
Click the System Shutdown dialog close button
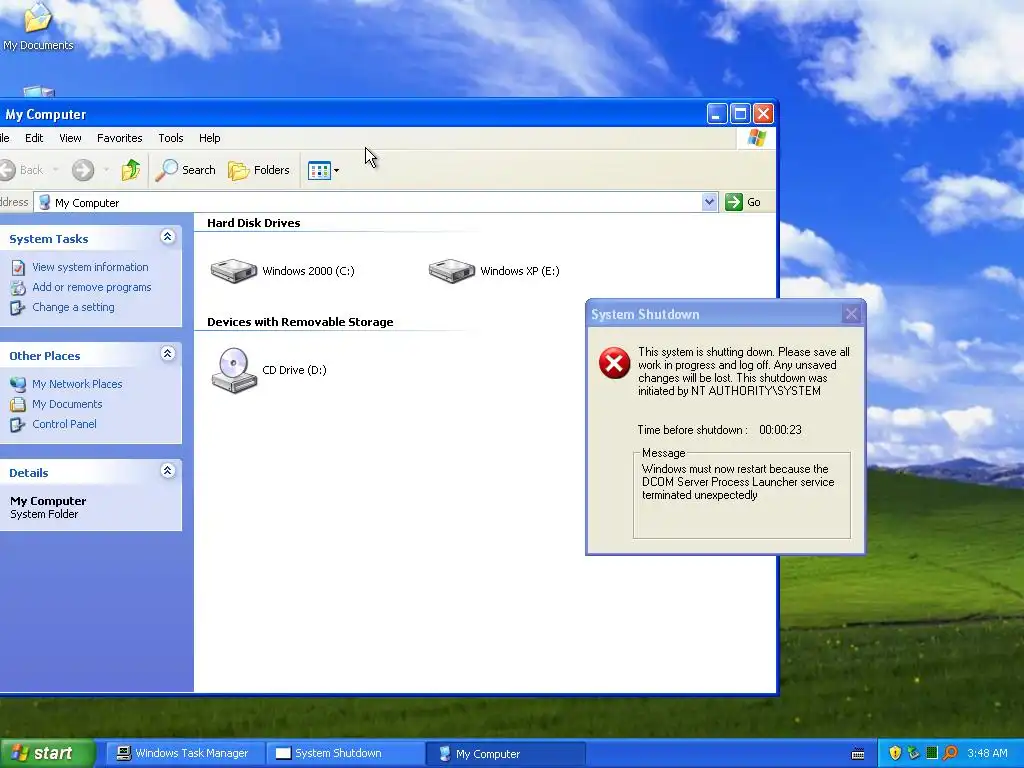tap(851, 314)
